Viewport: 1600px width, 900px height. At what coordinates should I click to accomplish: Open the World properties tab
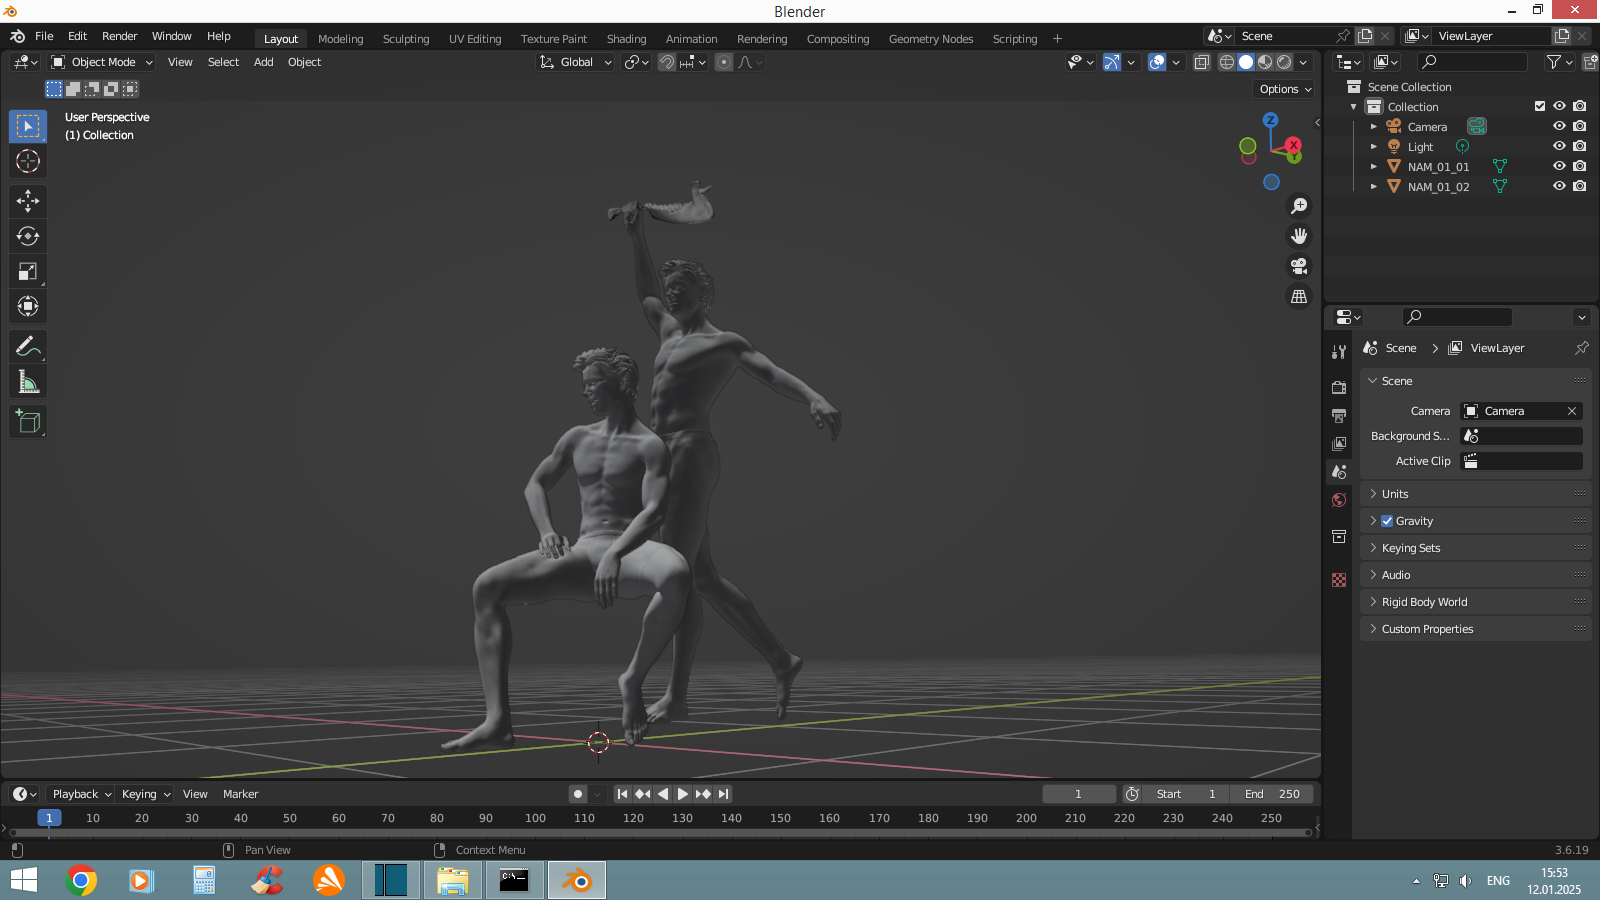click(x=1339, y=500)
